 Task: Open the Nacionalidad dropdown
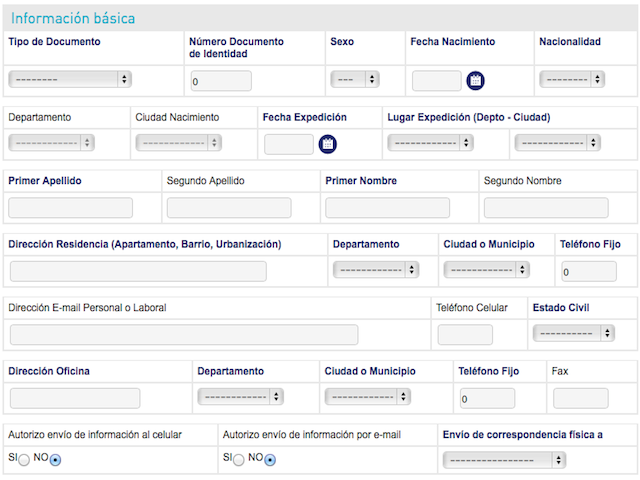[572, 79]
